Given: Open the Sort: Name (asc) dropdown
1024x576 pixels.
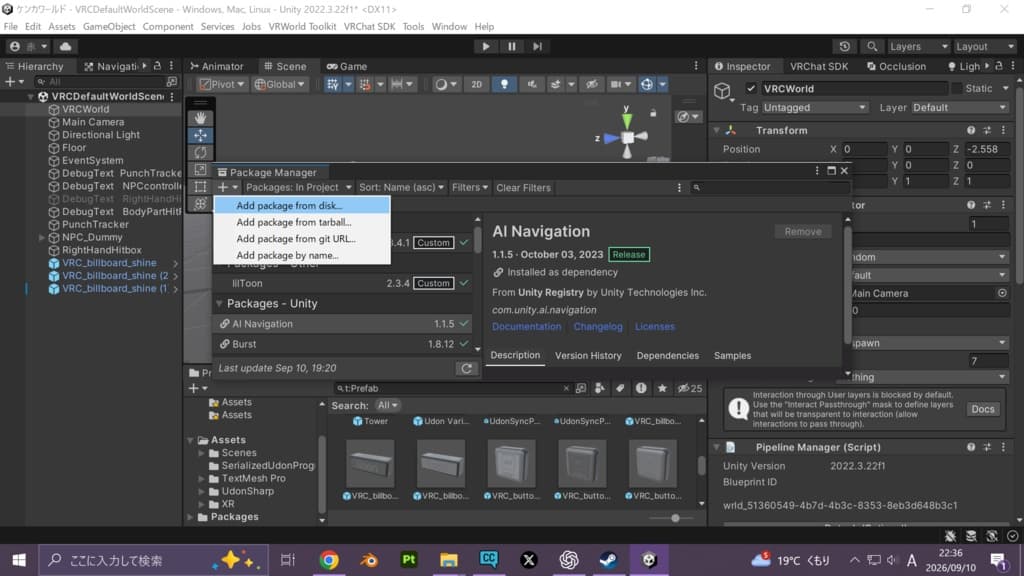Looking at the screenshot, I should point(401,187).
